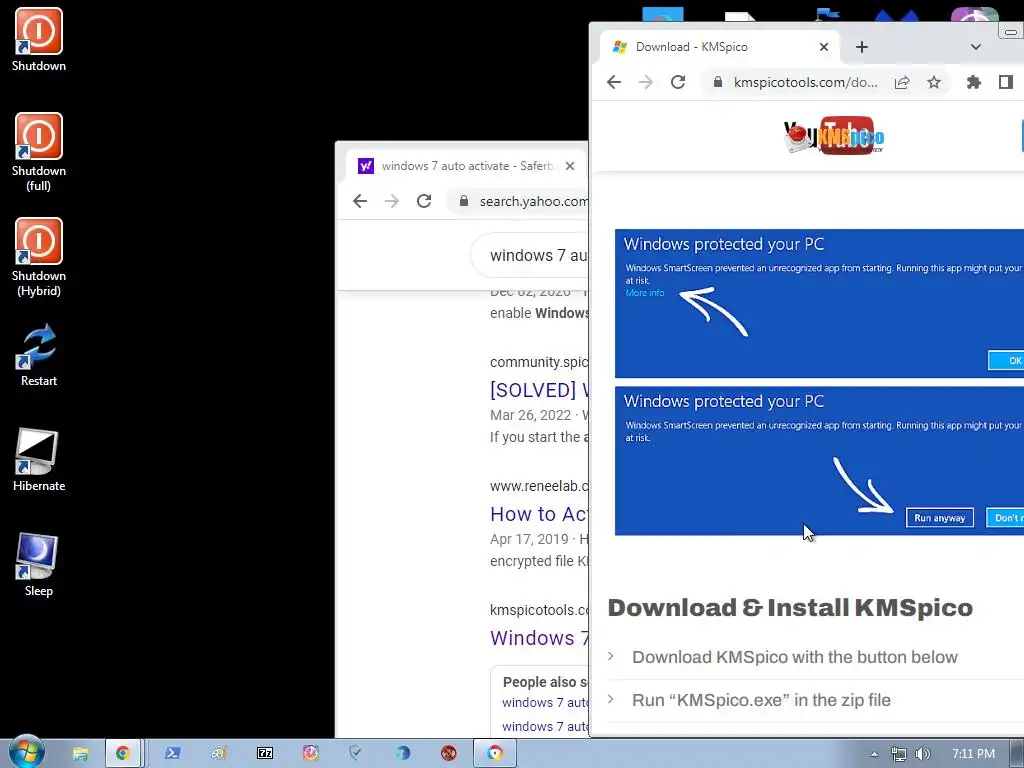Image resolution: width=1024 pixels, height=768 pixels.
Task: Open 7-Zip from the taskbar
Action: tap(264, 754)
